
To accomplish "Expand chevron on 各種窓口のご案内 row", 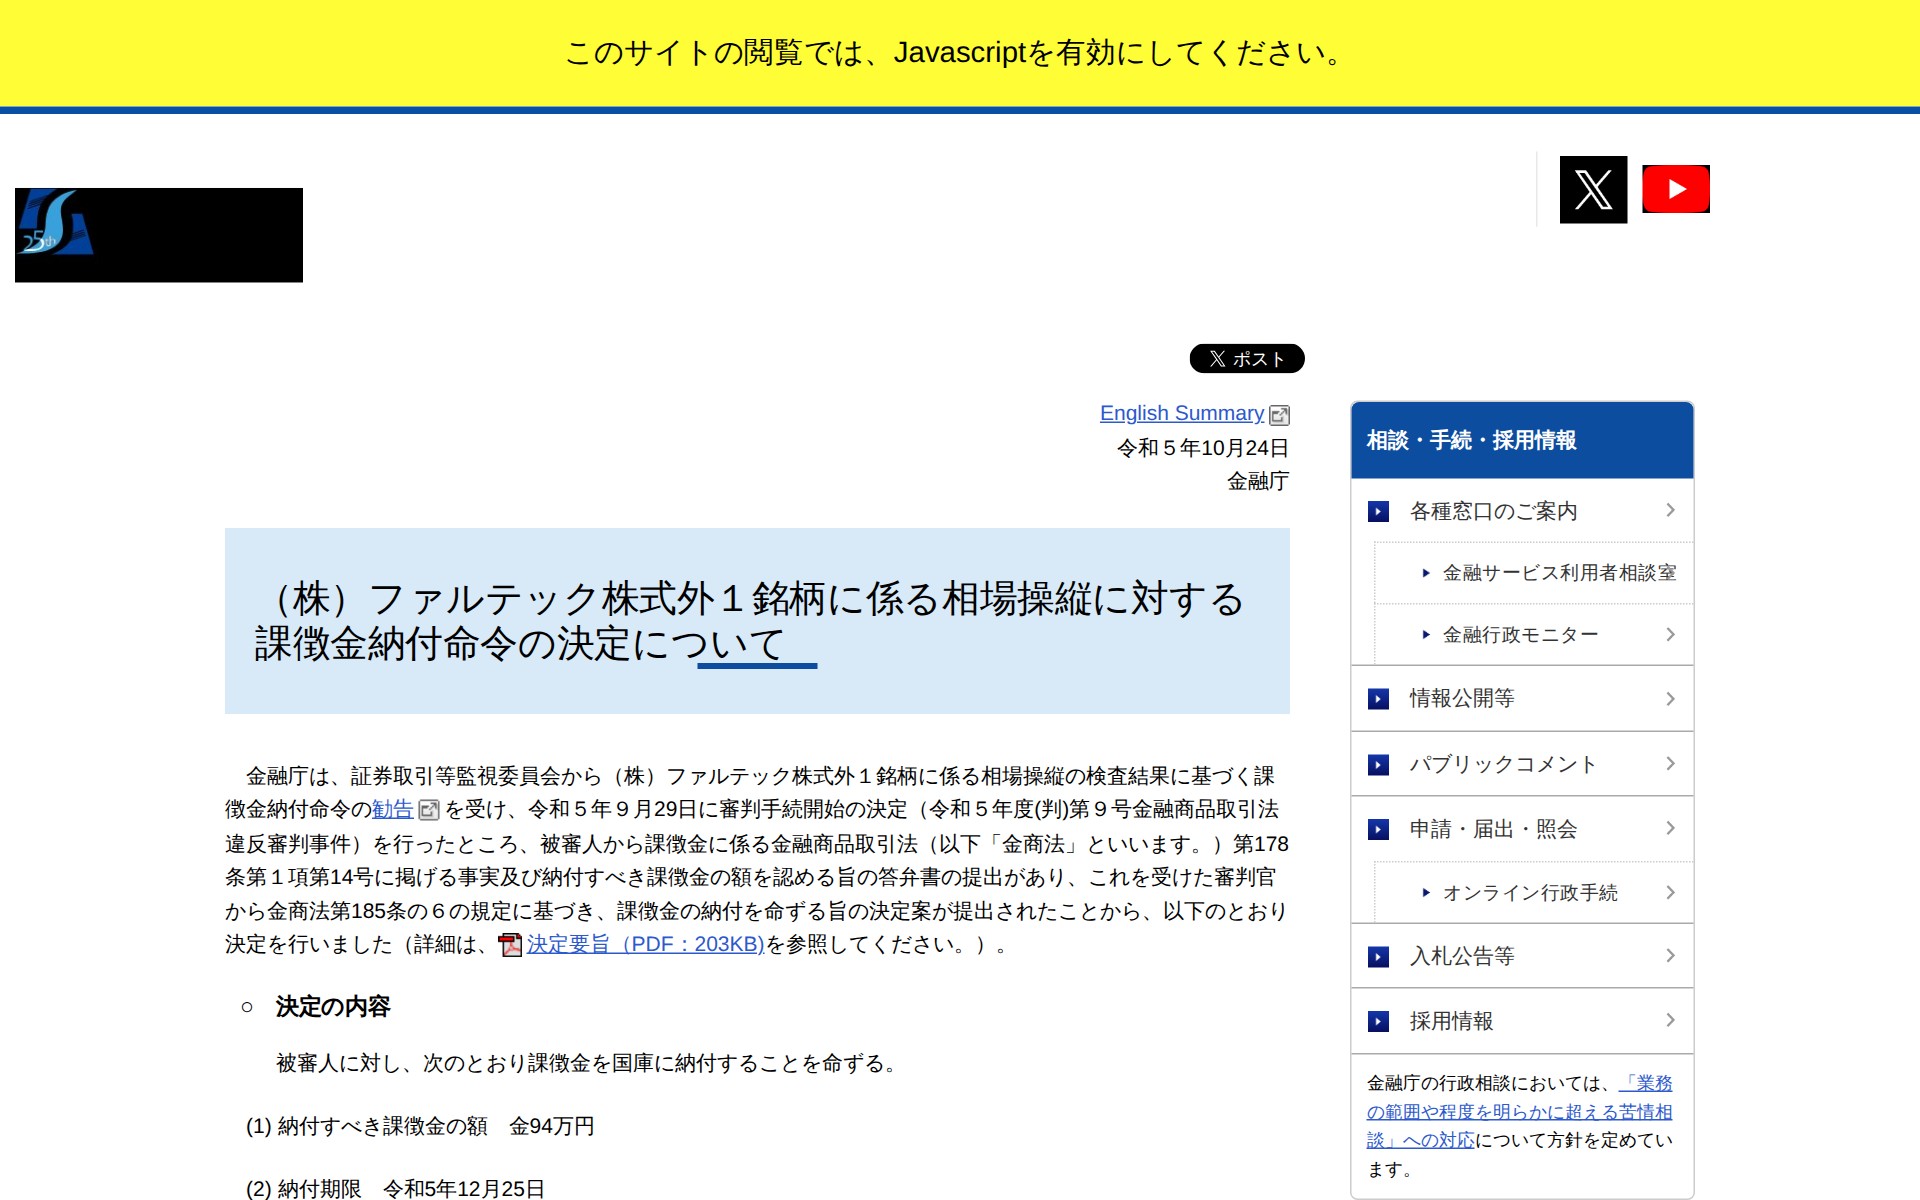I will (x=1670, y=510).
